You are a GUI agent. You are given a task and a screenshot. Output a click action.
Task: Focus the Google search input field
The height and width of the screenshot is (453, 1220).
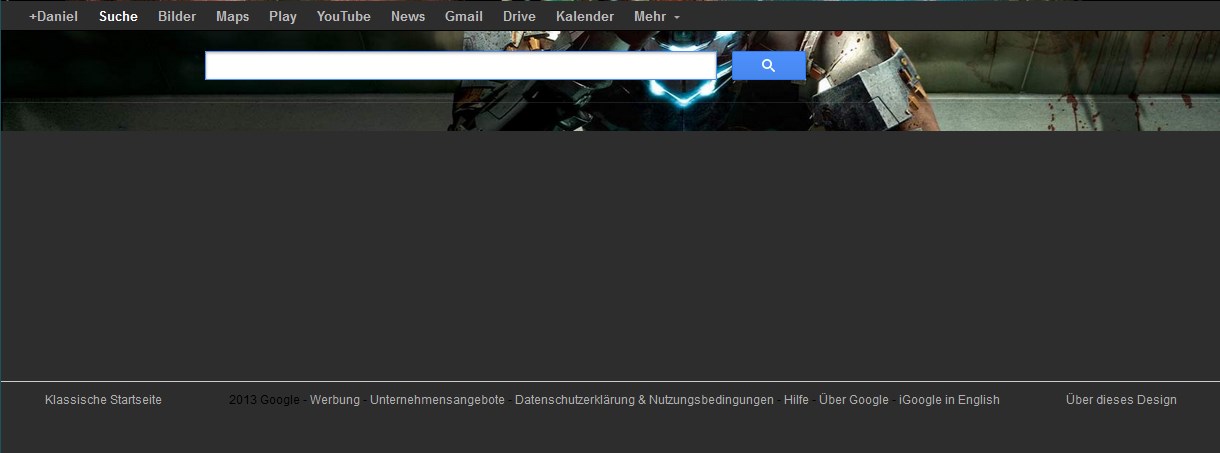pyautogui.click(x=461, y=66)
